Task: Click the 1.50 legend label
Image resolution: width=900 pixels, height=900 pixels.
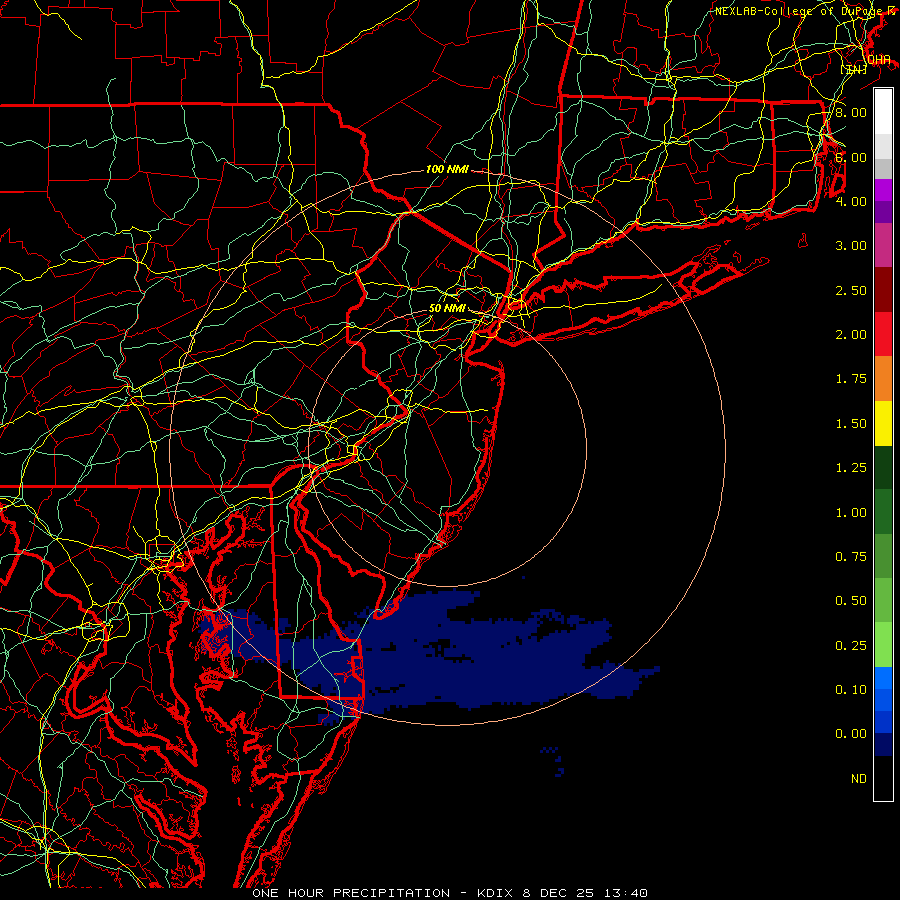Action: (x=851, y=424)
